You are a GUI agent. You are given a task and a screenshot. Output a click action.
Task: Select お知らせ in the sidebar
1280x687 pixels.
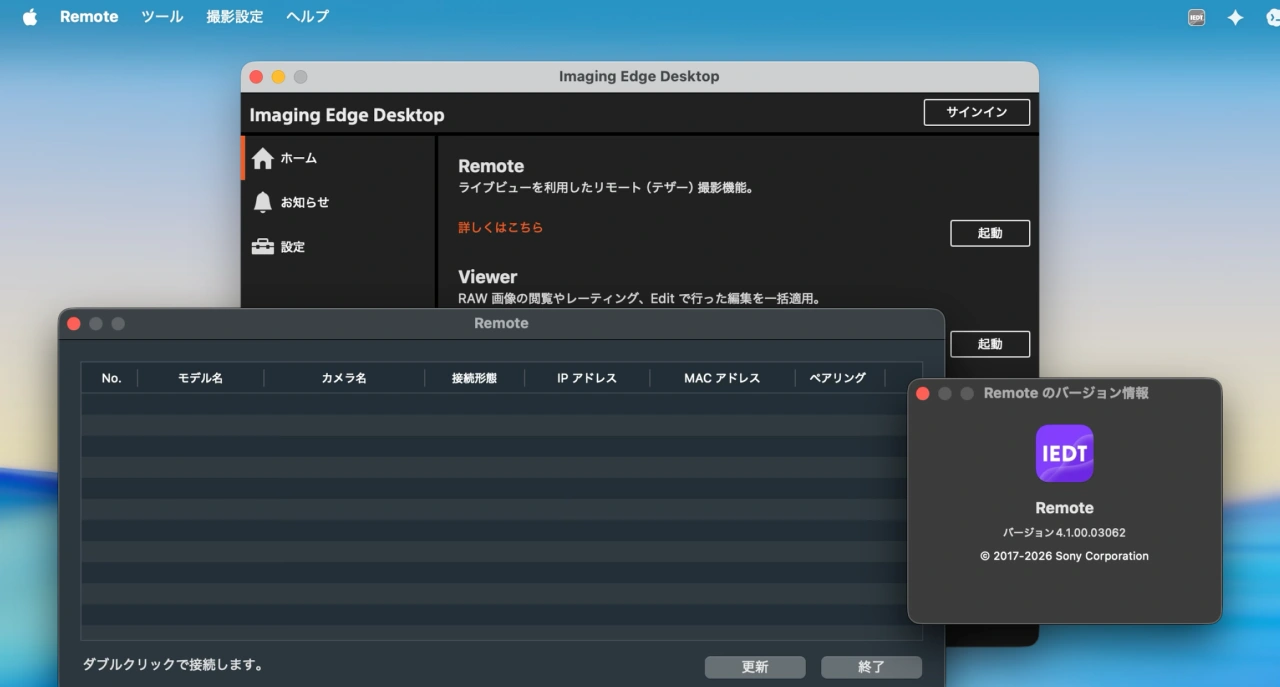(x=339, y=202)
